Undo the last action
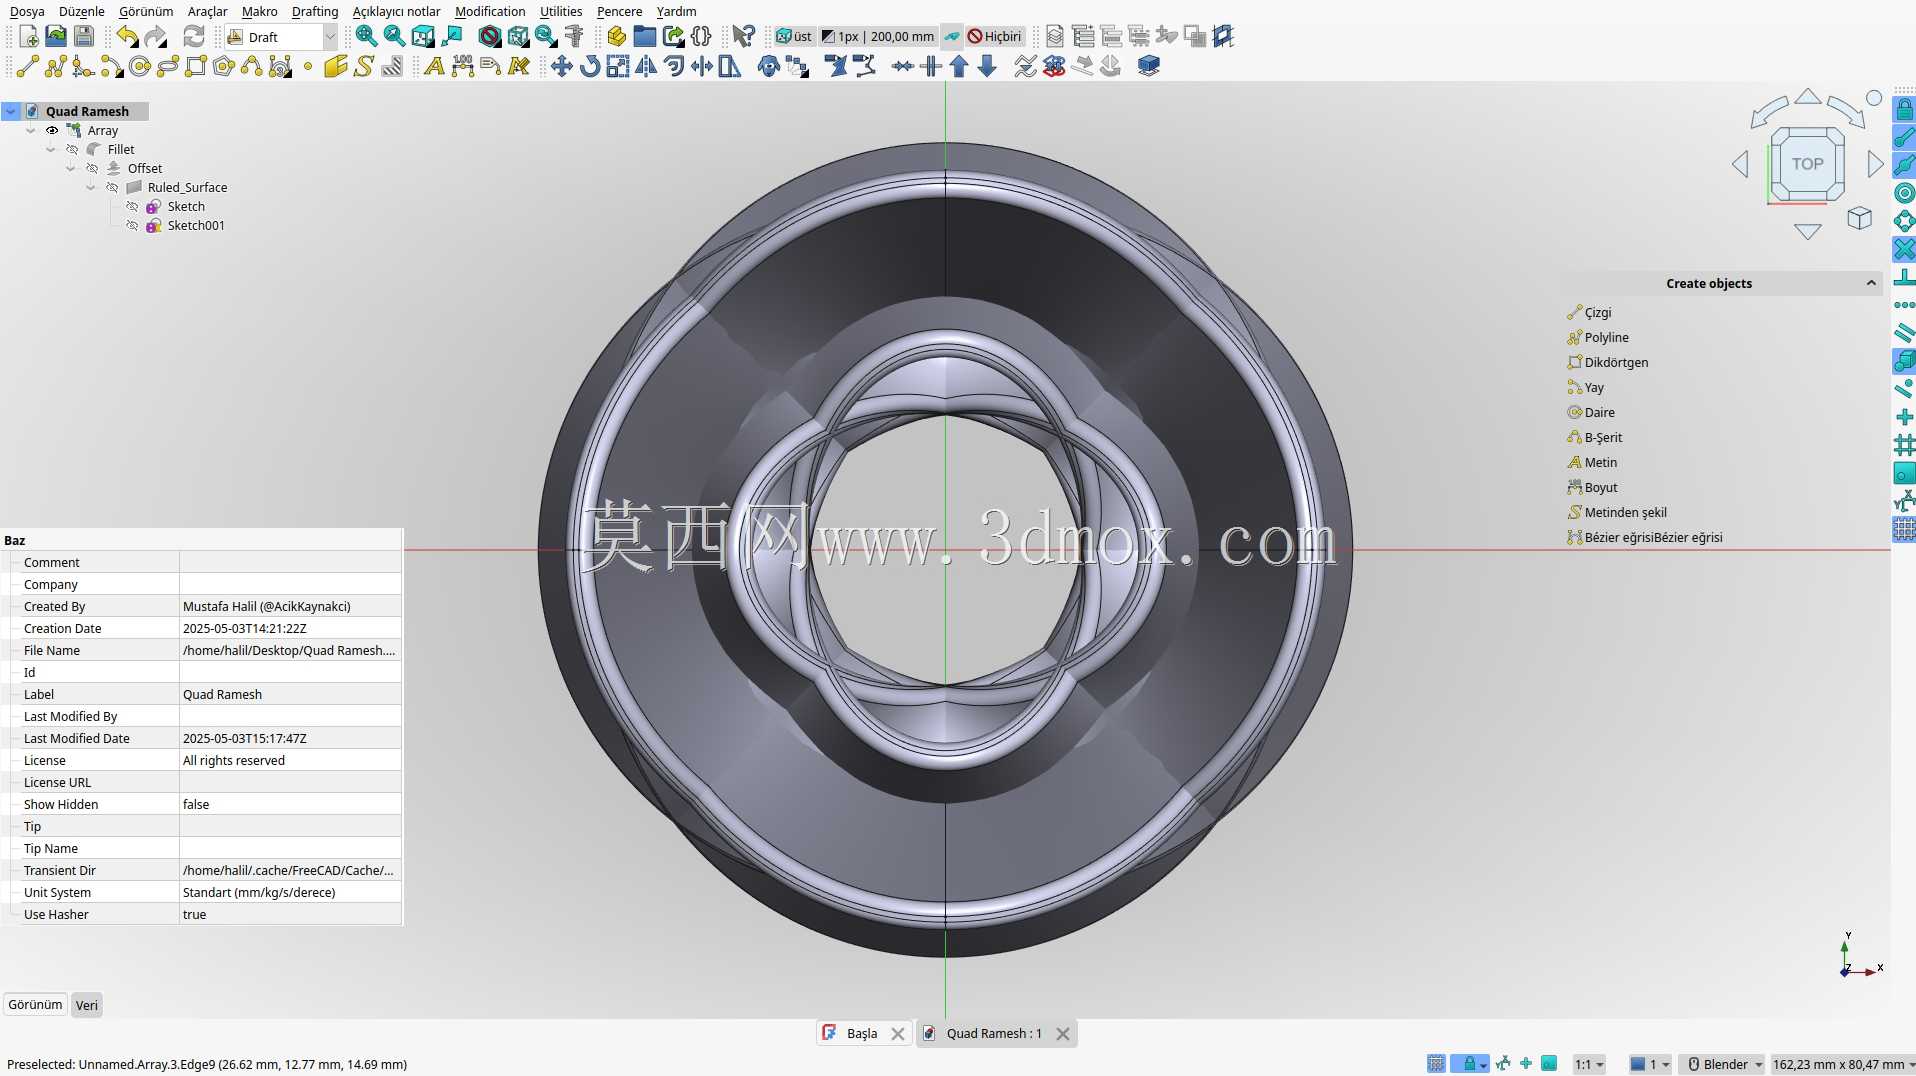Image resolution: width=1916 pixels, height=1076 pixels. point(127,37)
